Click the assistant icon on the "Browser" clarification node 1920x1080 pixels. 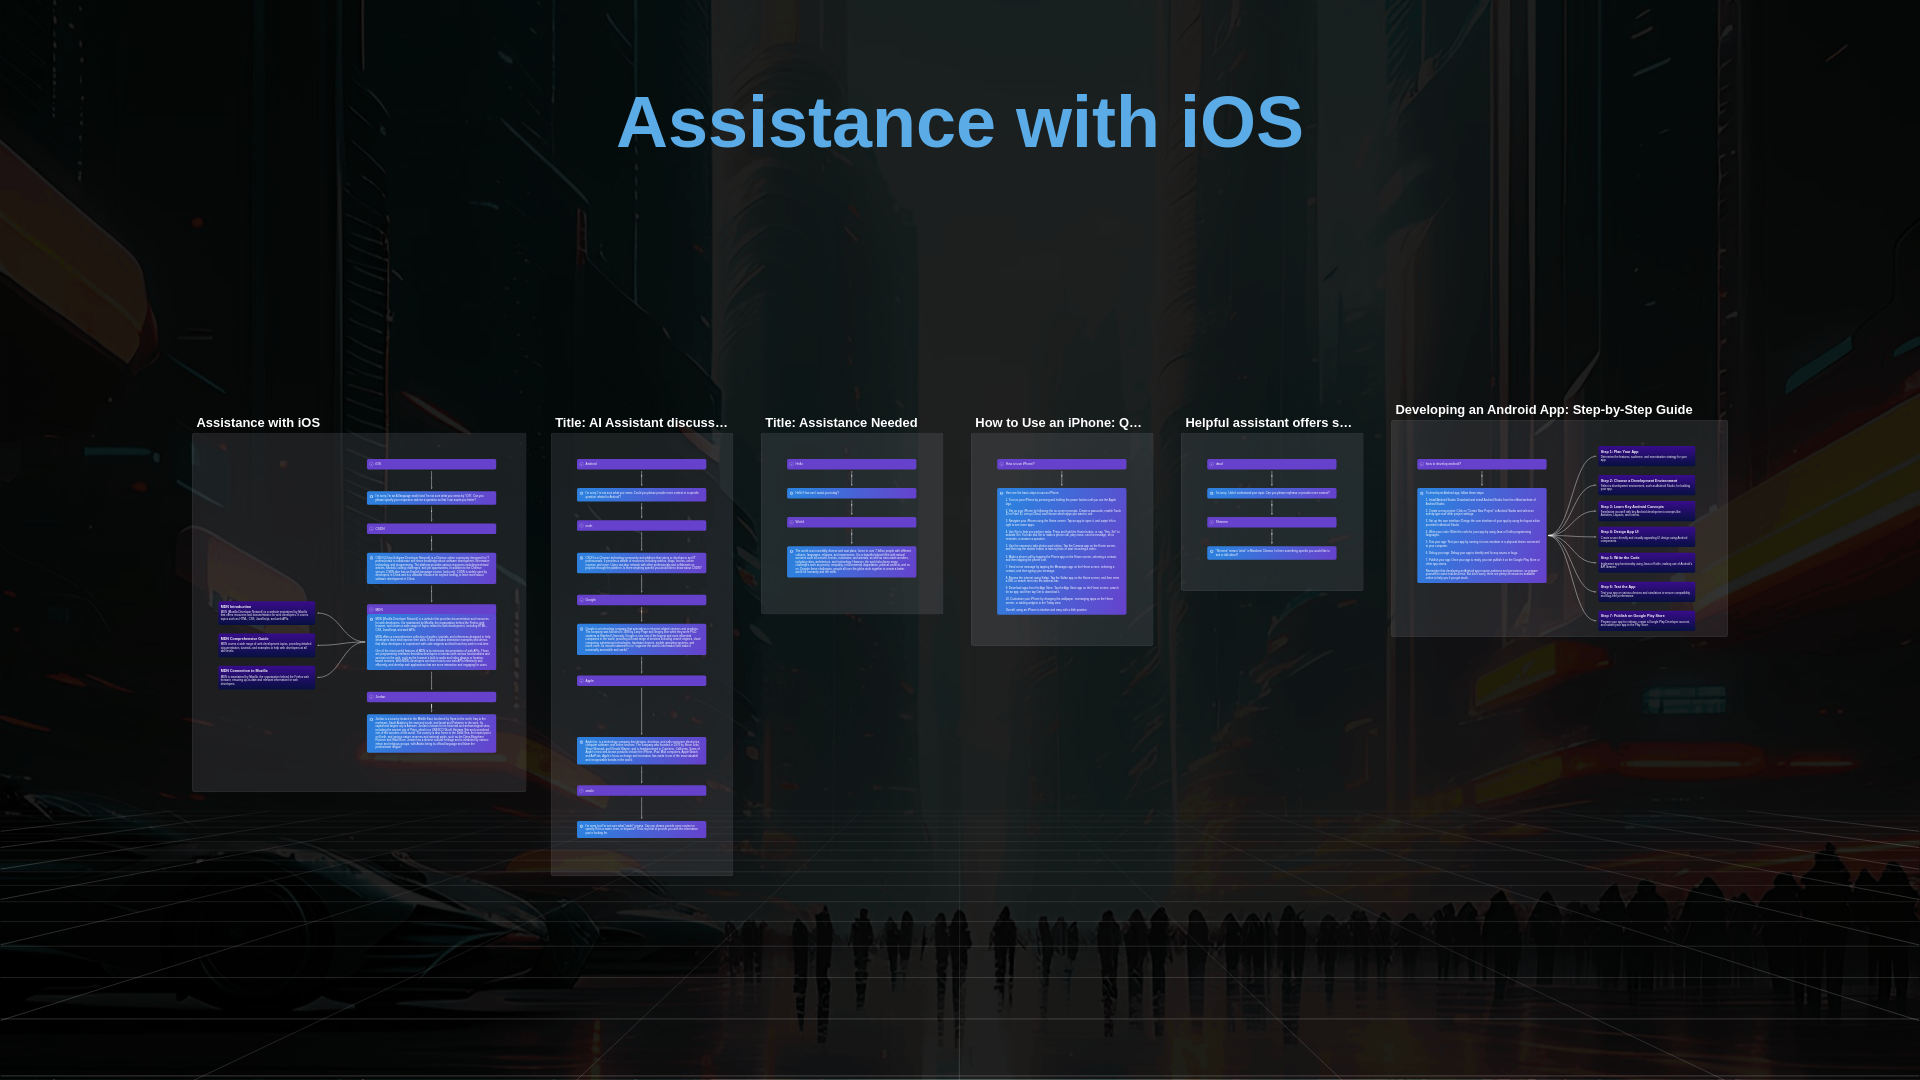coord(1211,551)
